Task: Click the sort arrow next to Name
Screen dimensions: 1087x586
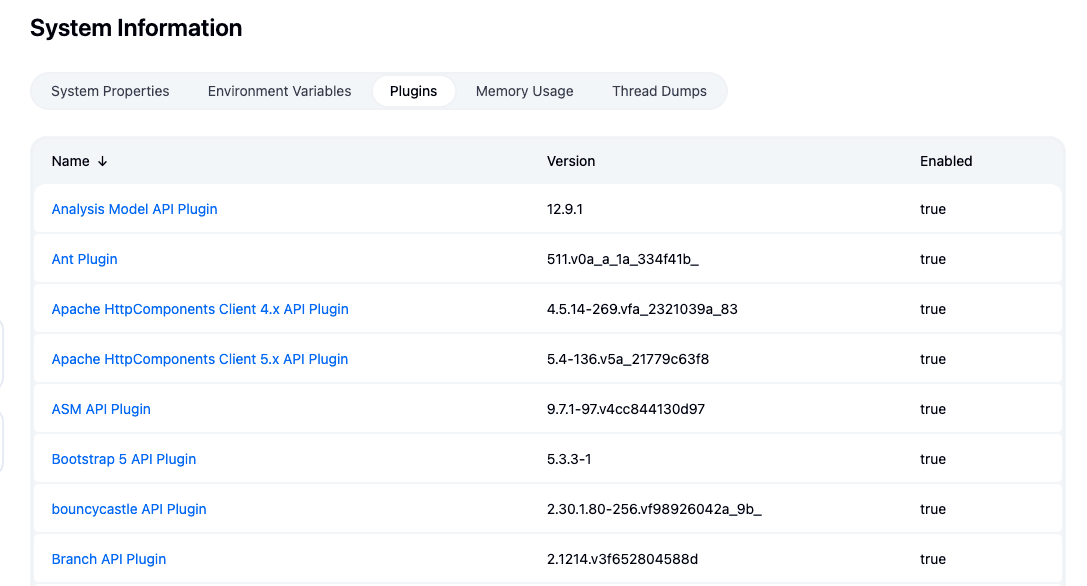Action: click(x=103, y=161)
